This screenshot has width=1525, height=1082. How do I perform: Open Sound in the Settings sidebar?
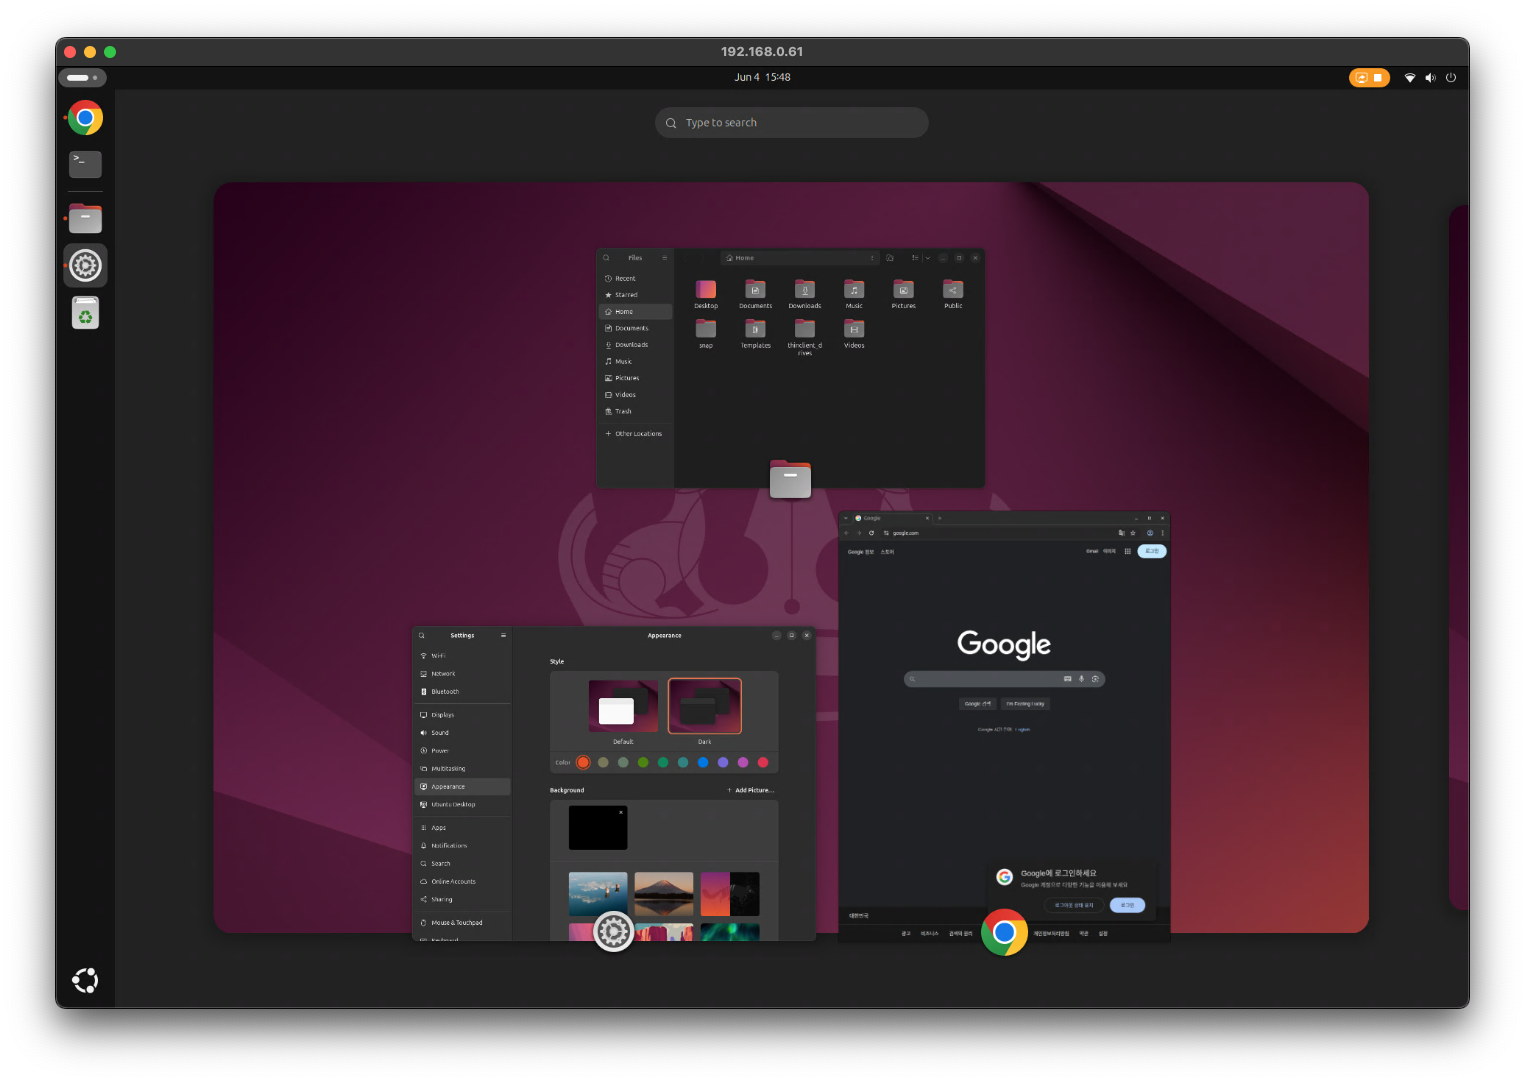coord(462,733)
